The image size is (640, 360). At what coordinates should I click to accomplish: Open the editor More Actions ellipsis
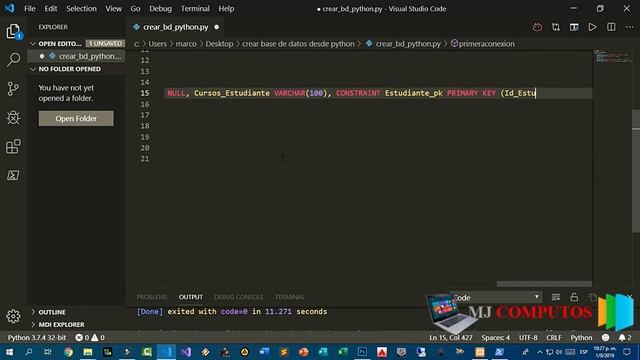tap(629, 27)
